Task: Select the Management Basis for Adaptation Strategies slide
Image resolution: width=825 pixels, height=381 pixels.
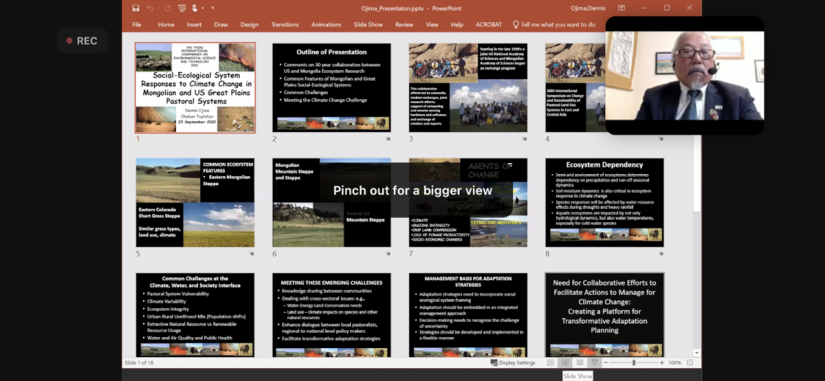Action: (x=468, y=315)
